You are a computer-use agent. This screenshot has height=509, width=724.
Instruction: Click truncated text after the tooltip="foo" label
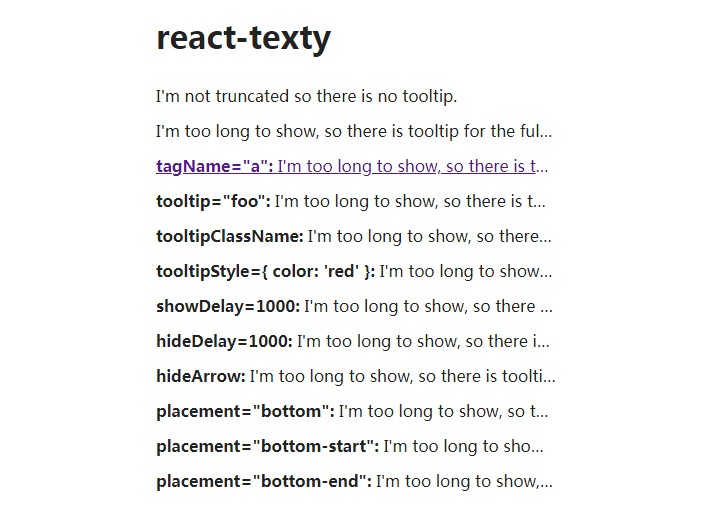pyautogui.click(x=410, y=202)
